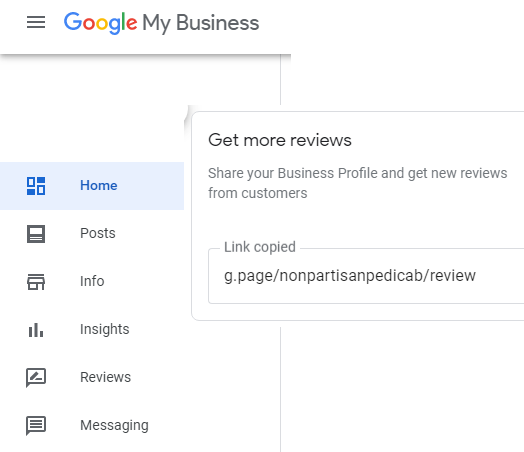Click the Posts sidebar icon

36,234
